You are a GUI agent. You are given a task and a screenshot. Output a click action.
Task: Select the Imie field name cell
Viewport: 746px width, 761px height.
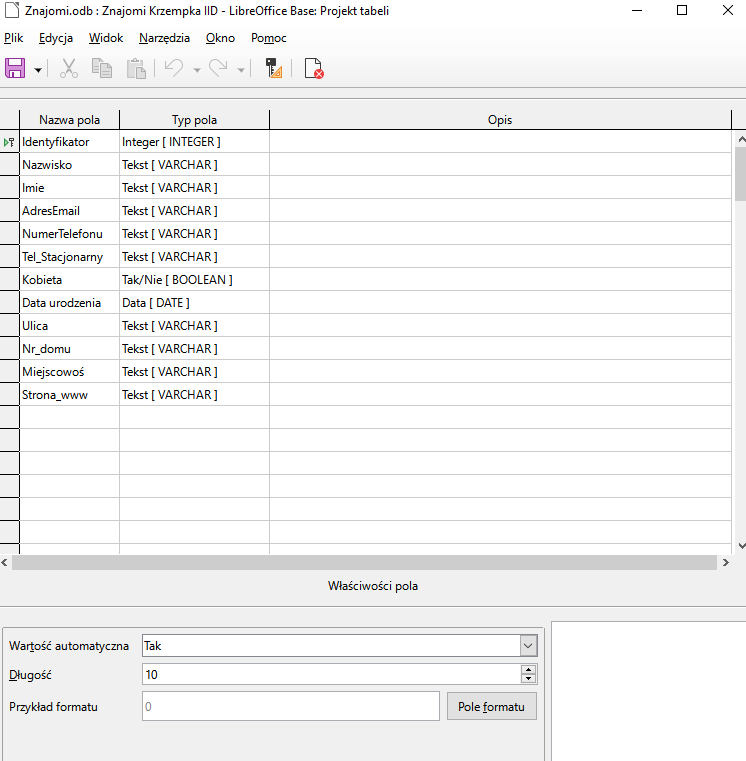[69, 187]
